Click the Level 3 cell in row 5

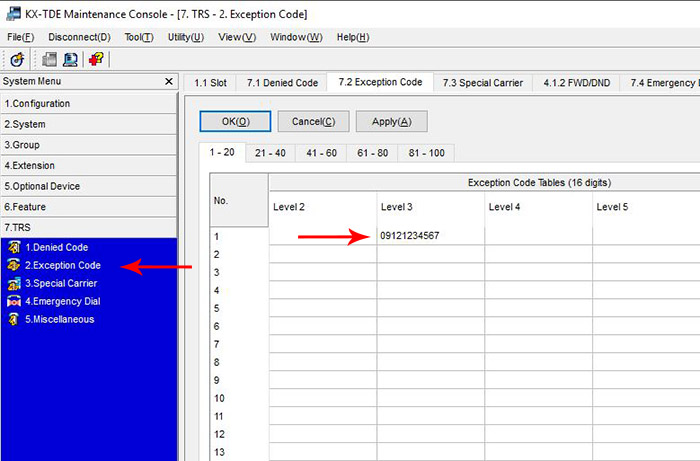[431, 308]
